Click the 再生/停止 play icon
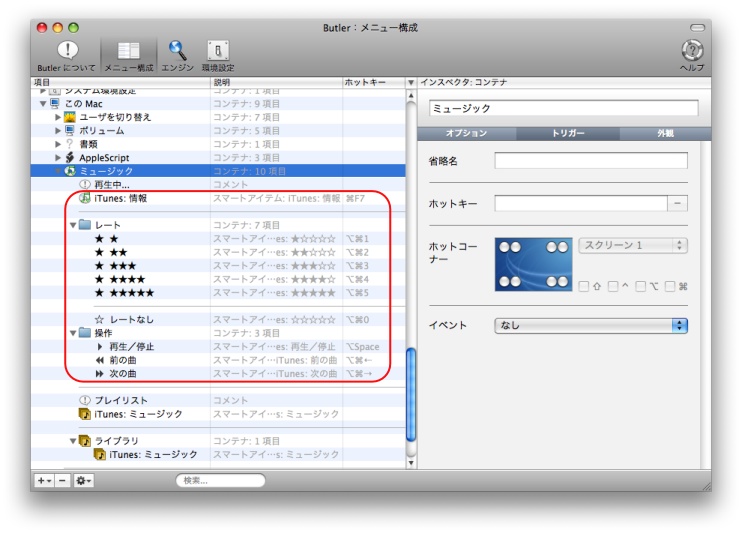Image resolution: width=742 pixels, height=533 pixels. [x=100, y=346]
